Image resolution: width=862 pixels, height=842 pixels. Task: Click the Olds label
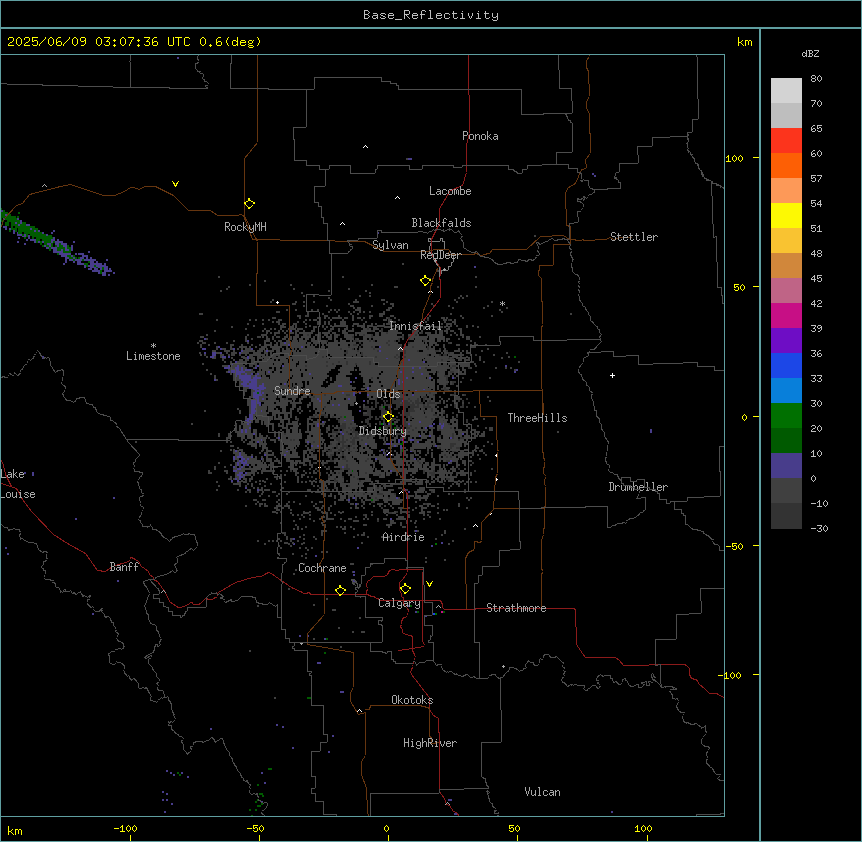pyautogui.click(x=388, y=394)
